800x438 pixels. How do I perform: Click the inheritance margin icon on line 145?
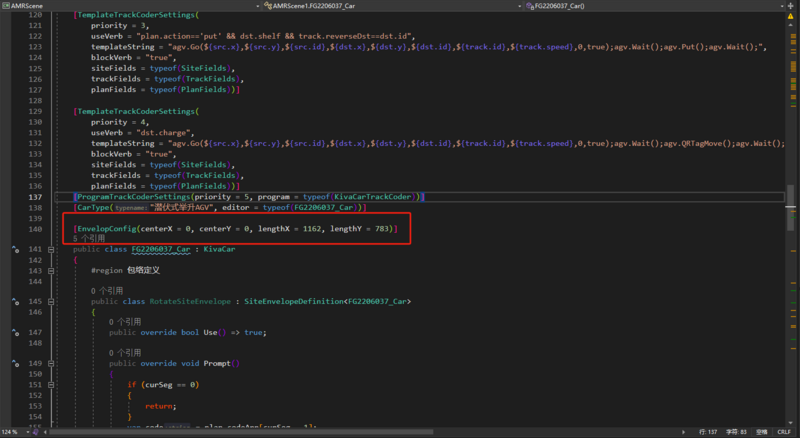[x=17, y=301]
